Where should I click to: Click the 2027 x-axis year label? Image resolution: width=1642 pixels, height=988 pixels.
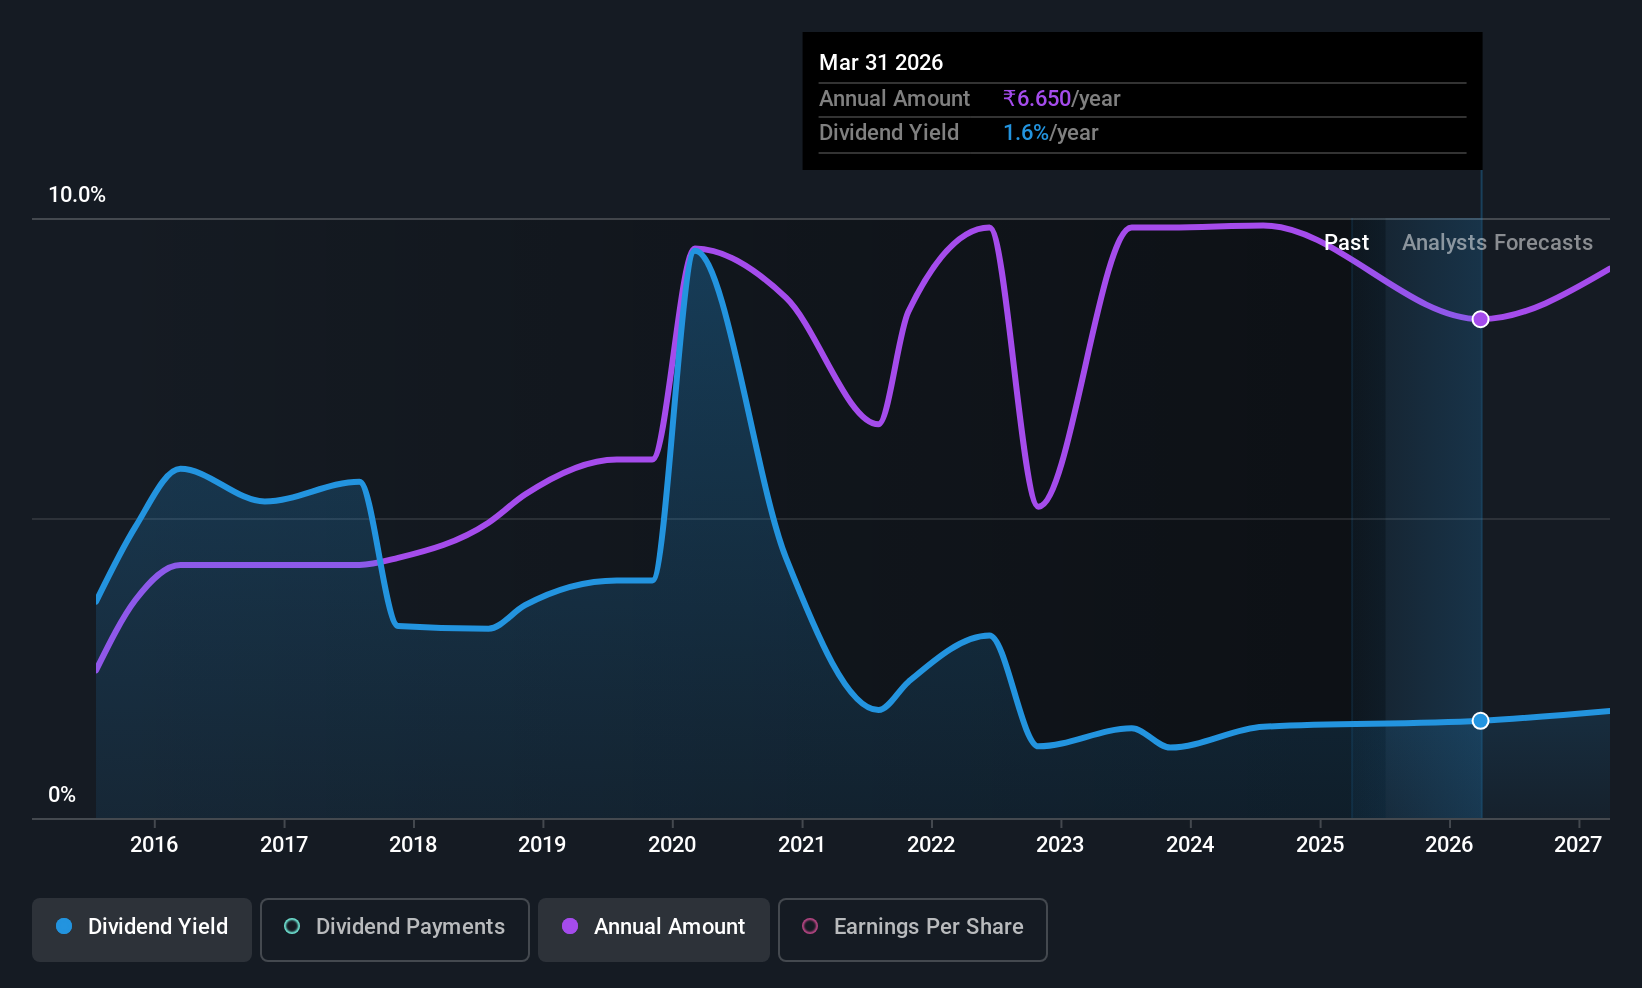[x=1578, y=845]
